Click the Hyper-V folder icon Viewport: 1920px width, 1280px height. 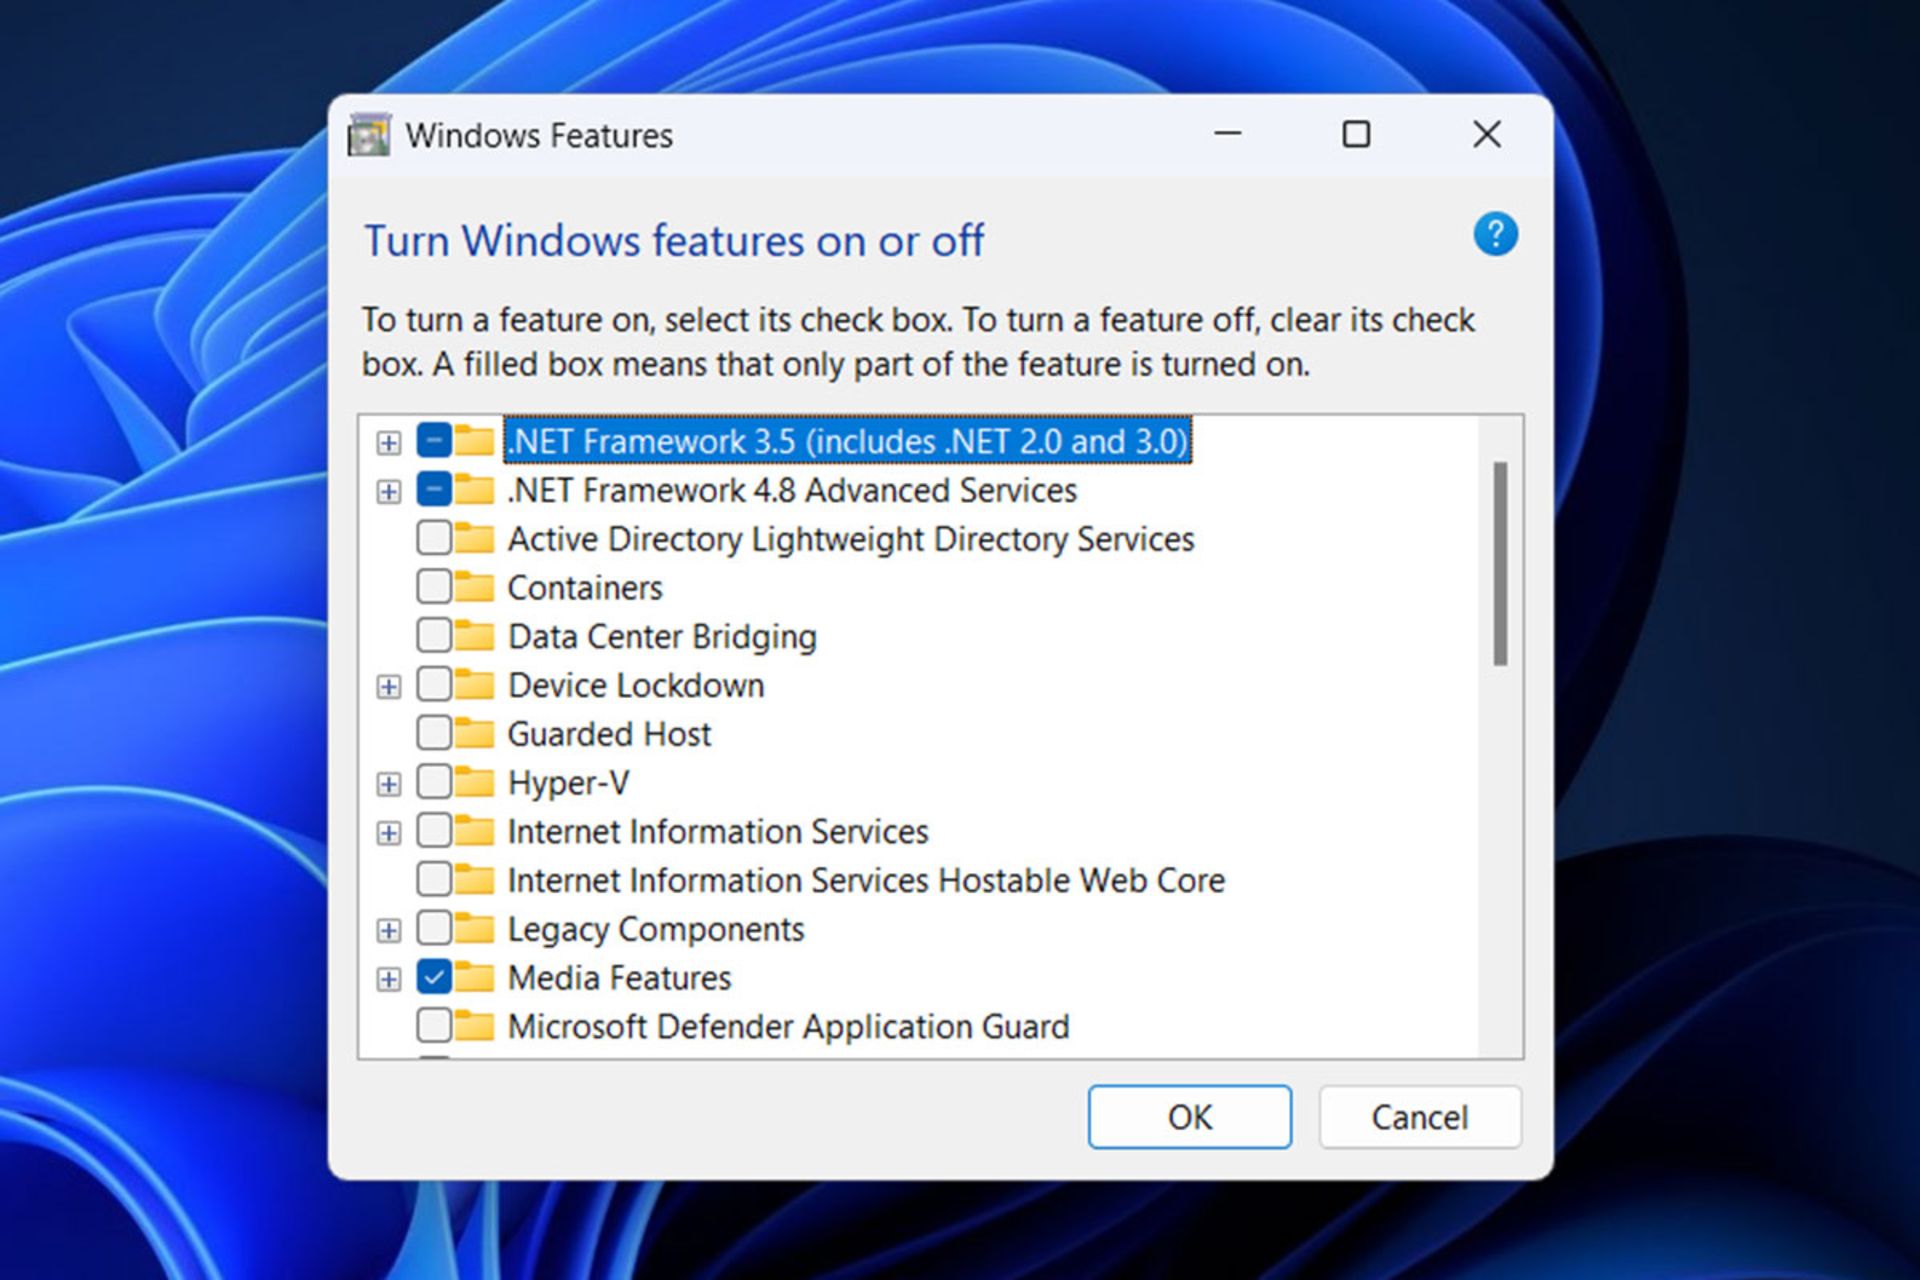pyautogui.click(x=475, y=782)
